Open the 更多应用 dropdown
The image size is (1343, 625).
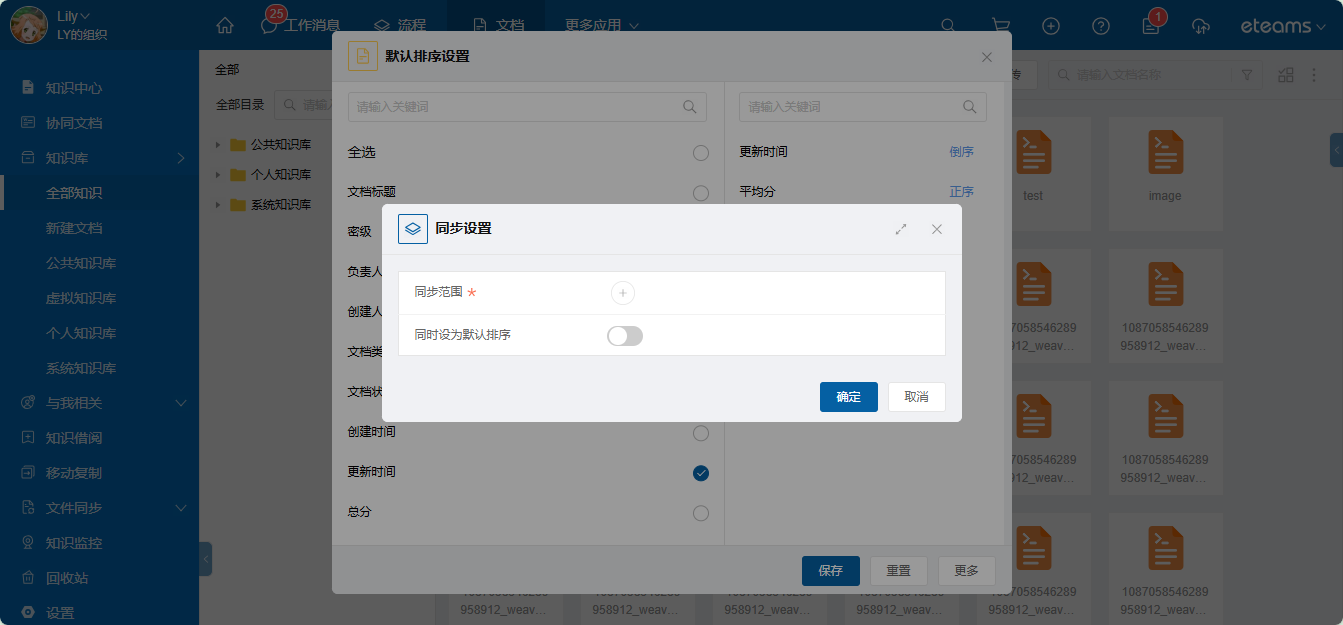click(x=603, y=25)
